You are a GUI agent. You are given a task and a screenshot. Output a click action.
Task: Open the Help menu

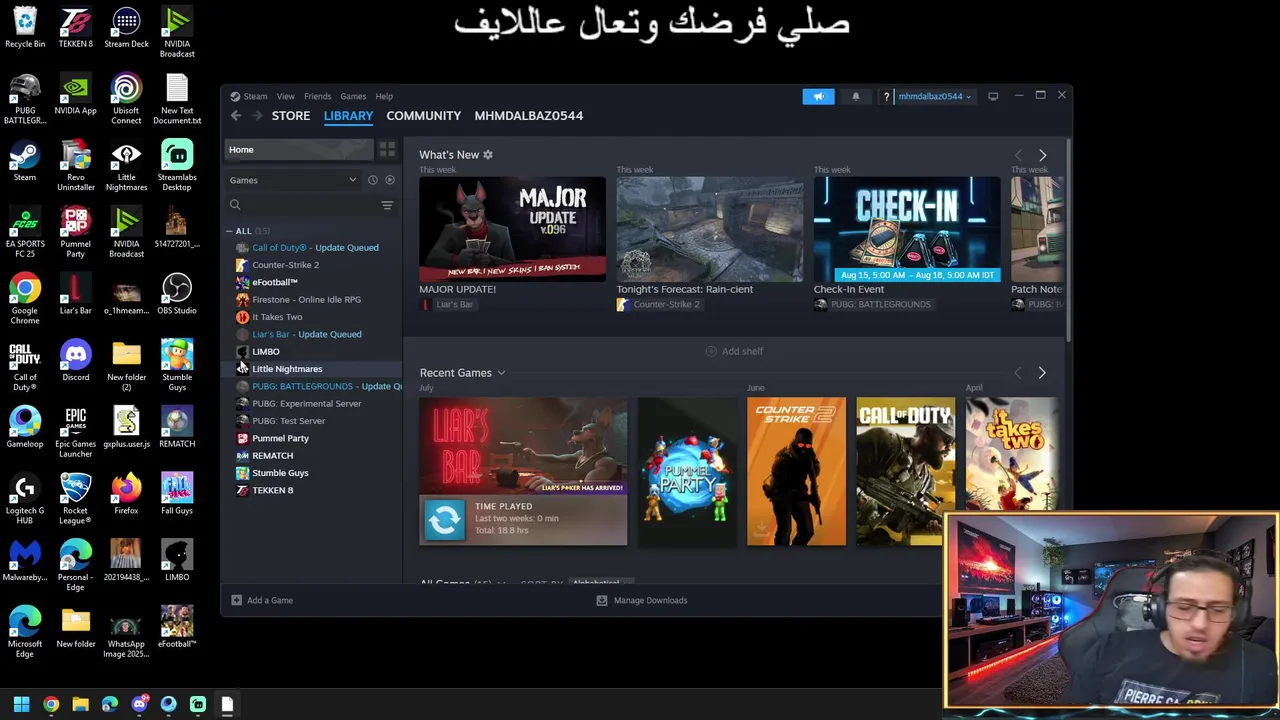click(384, 97)
